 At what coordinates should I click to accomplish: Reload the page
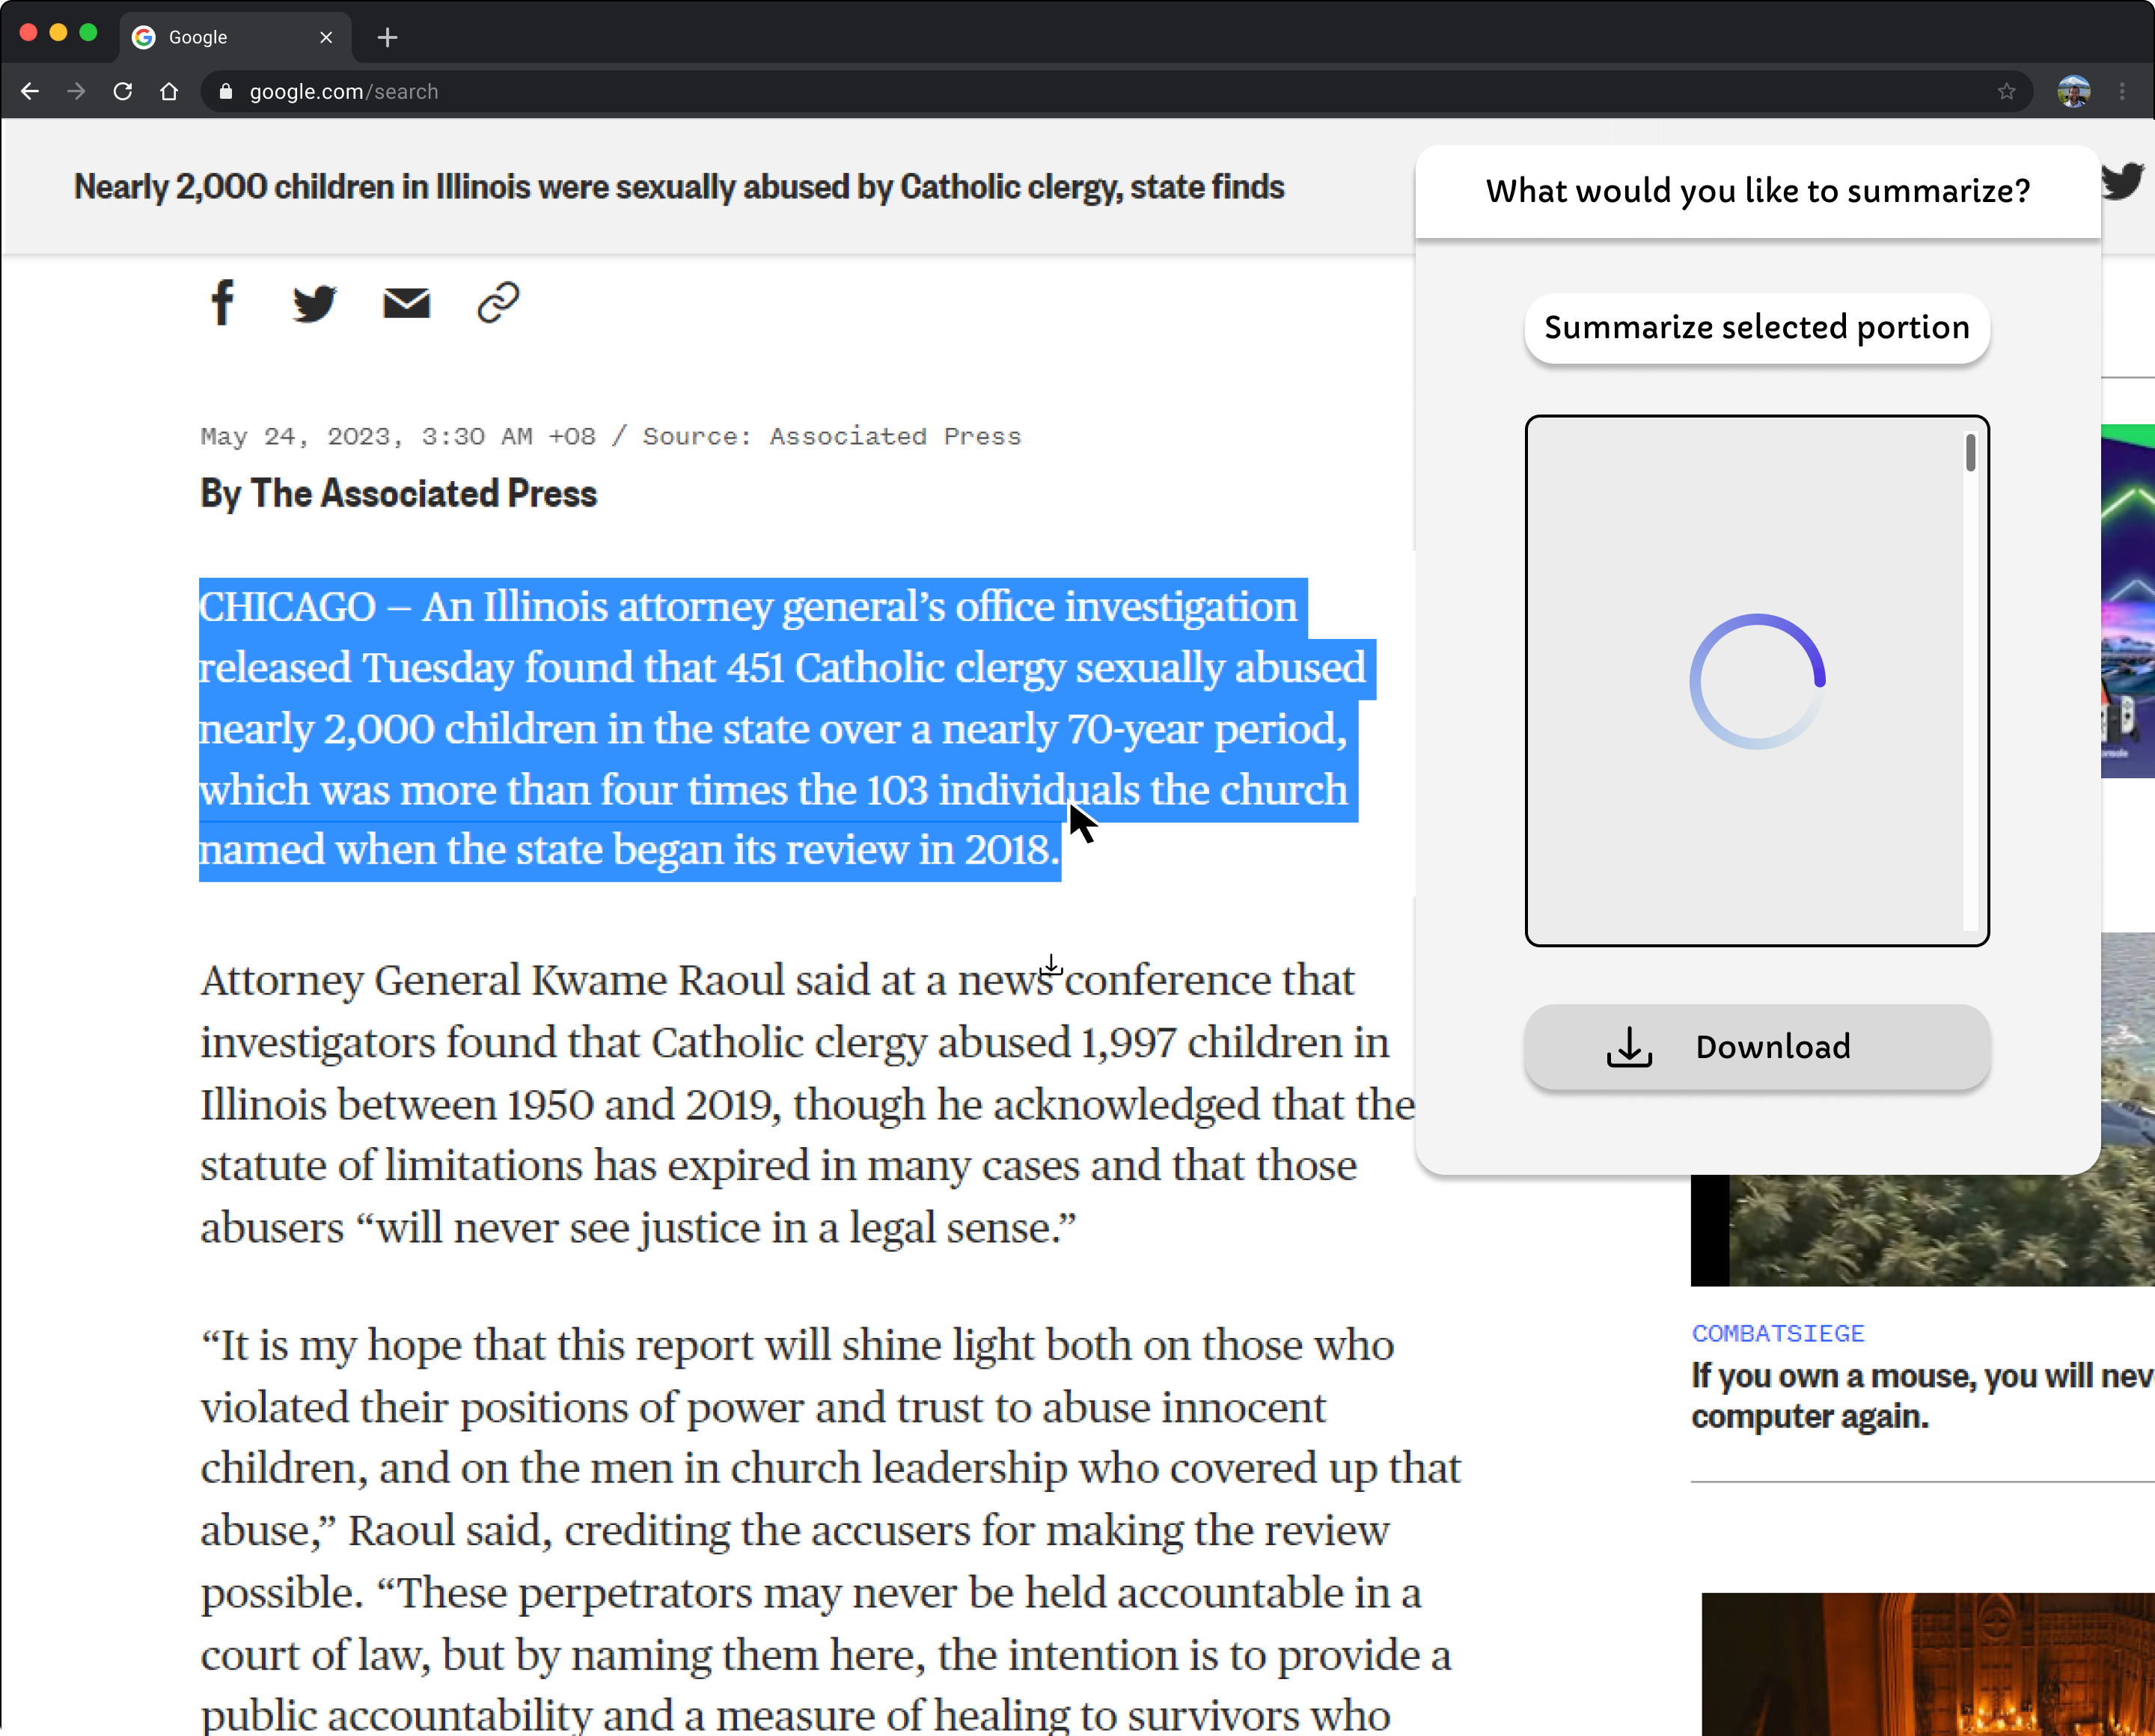tap(123, 92)
